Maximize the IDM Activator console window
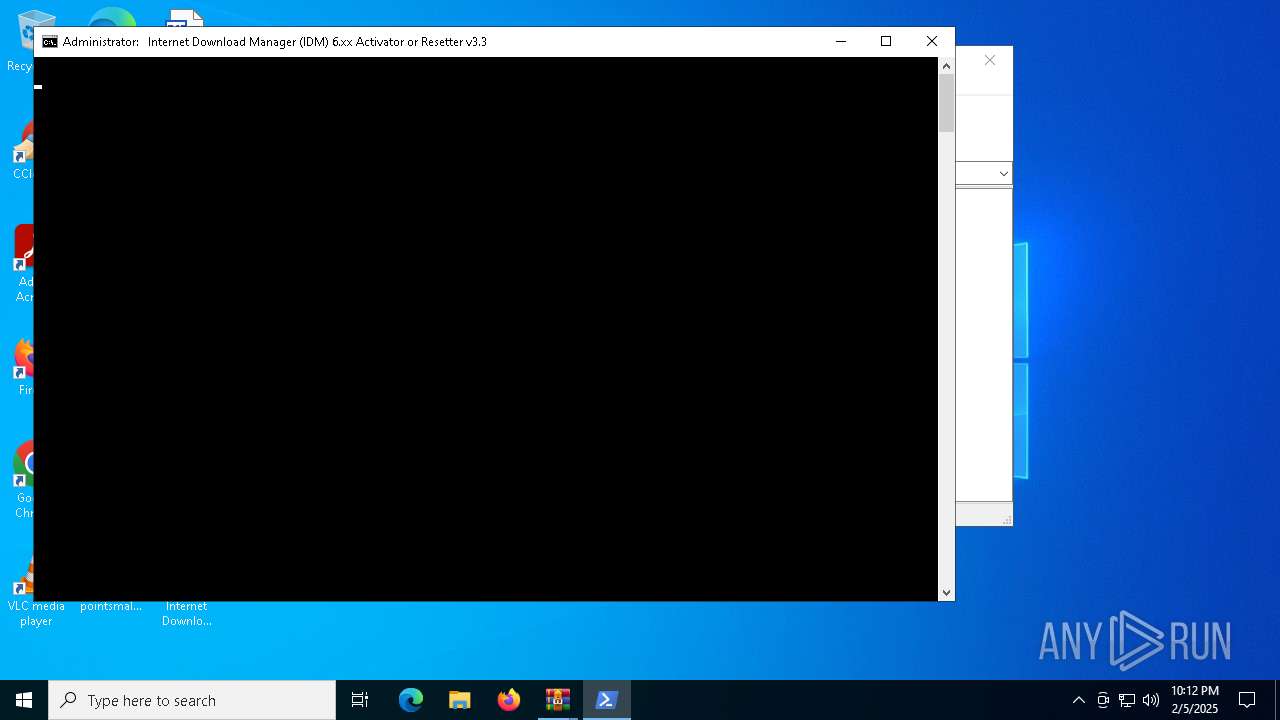The height and width of the screenshot is (720, 1280). click(x=886, y=41)
